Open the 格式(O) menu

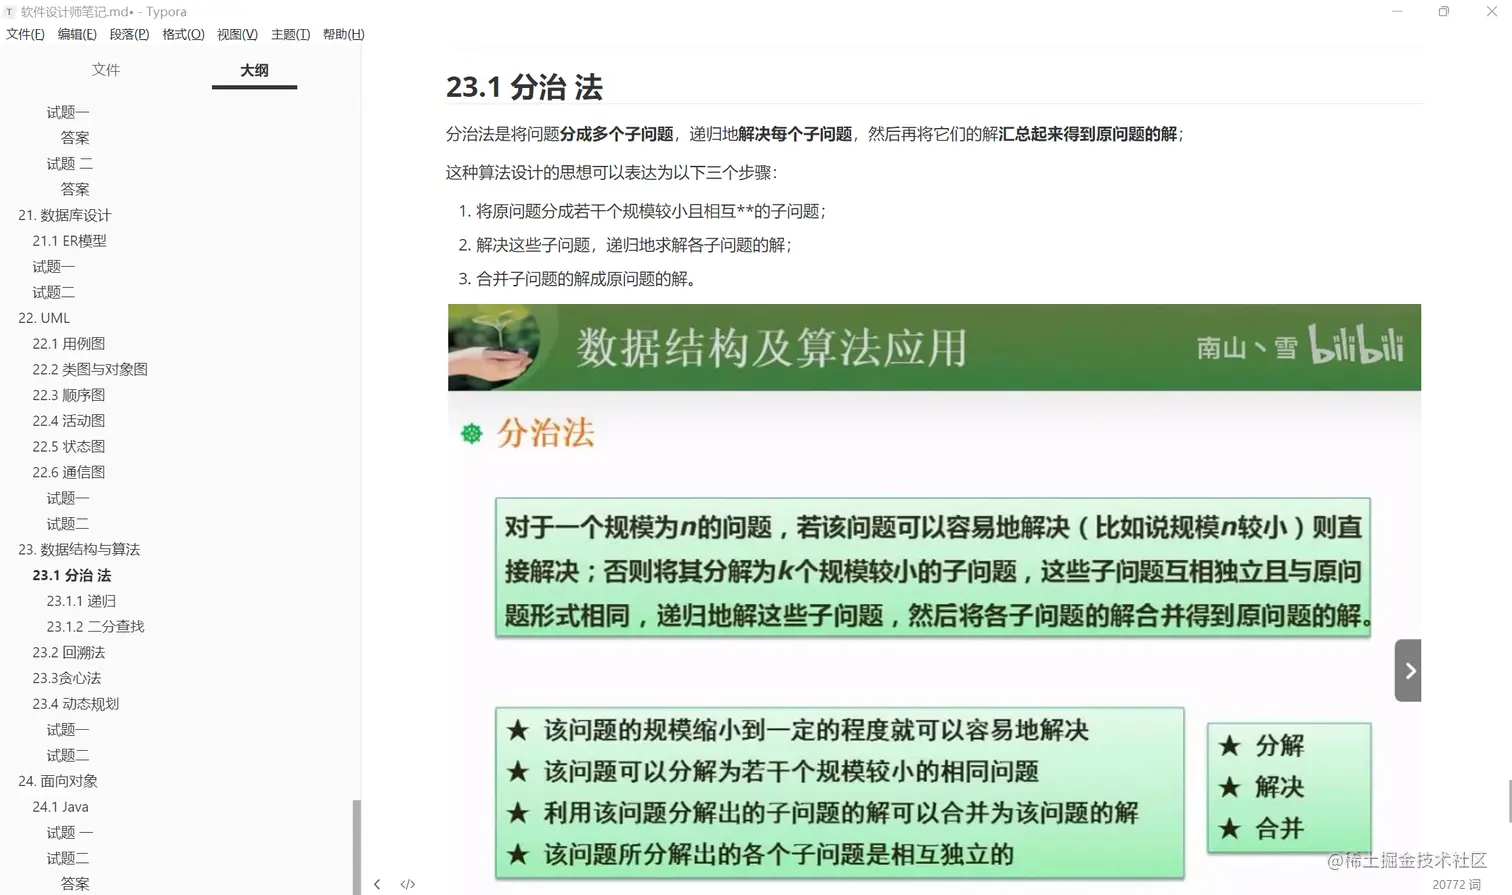pyautogui.click(x=183, y=34)
